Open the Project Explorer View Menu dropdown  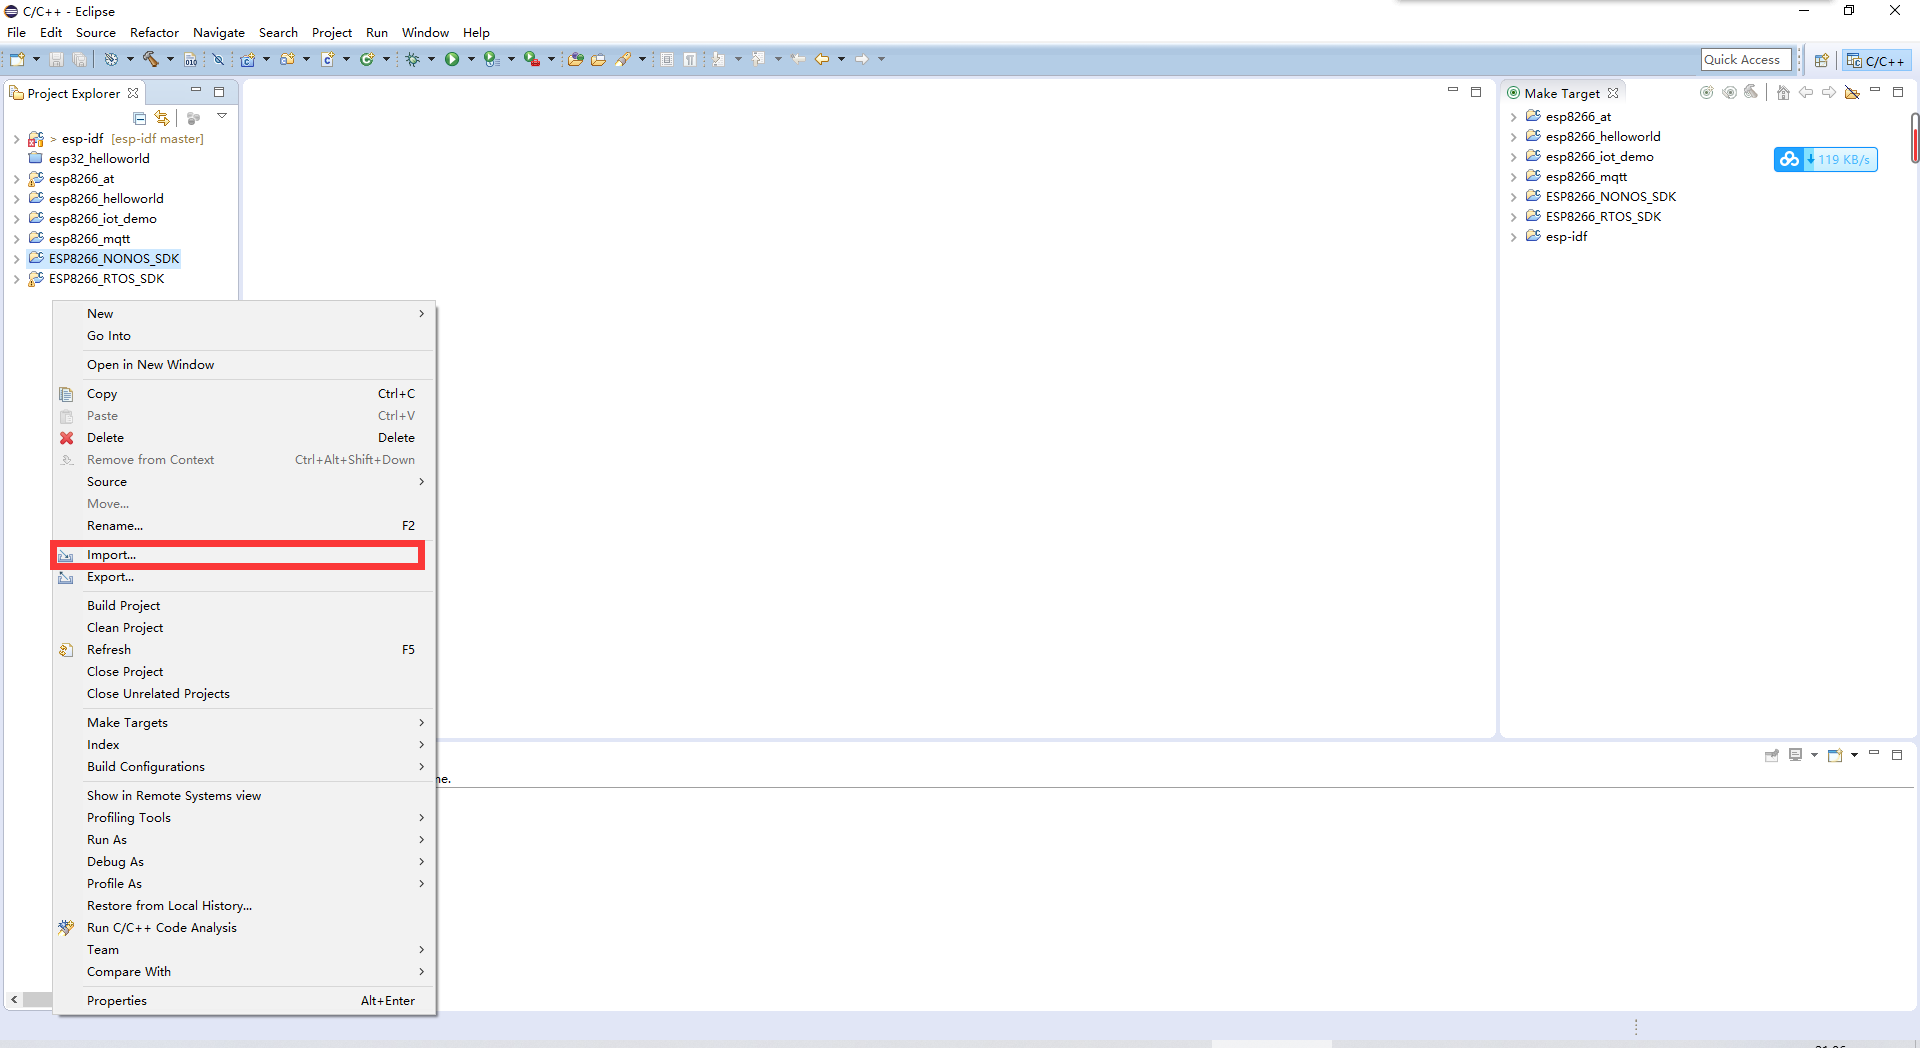click(222, 117)
